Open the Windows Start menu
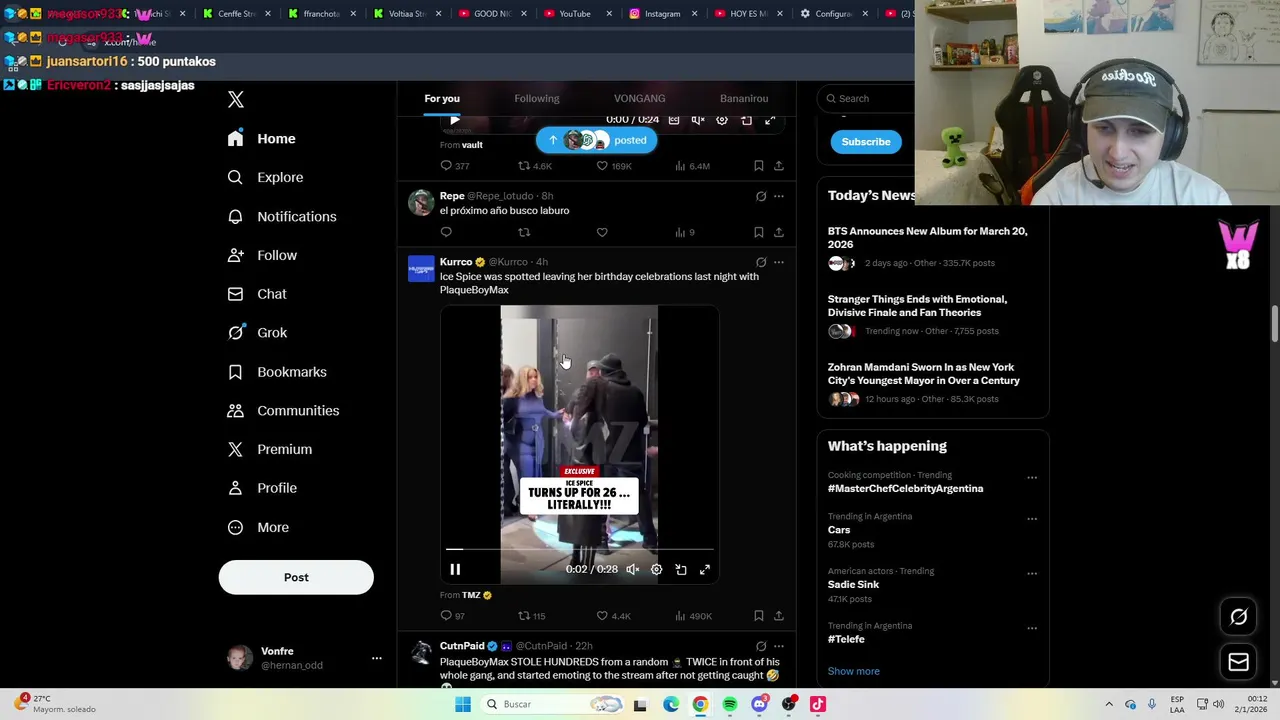1280x720 pixels. point(463,704)
